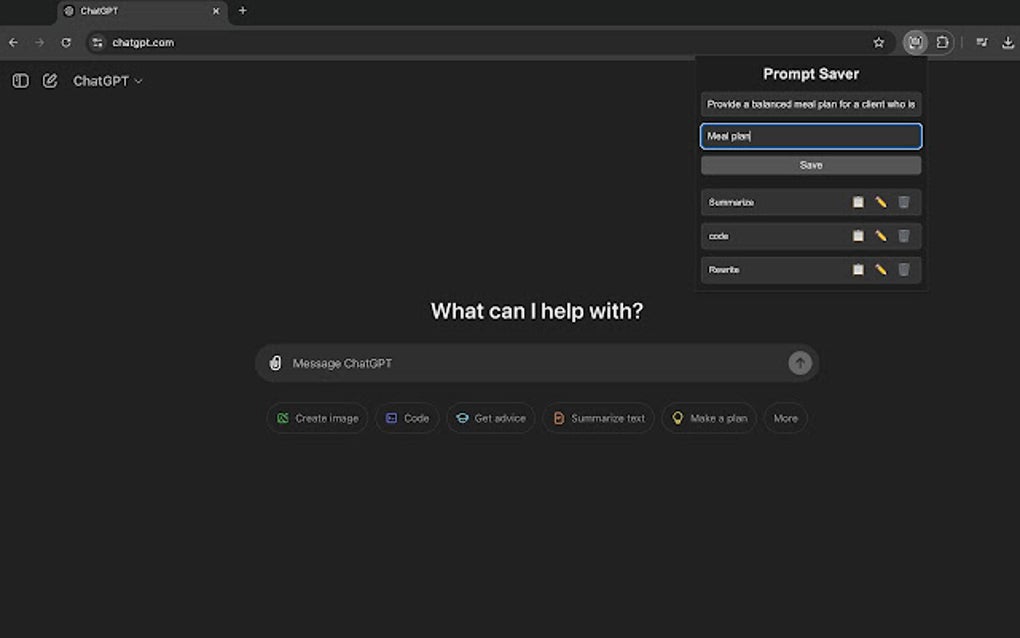Viewport: 1020px width, 638px height.
Task: Open browser extensions puzzle menu
Action: (x=941, y=42)
